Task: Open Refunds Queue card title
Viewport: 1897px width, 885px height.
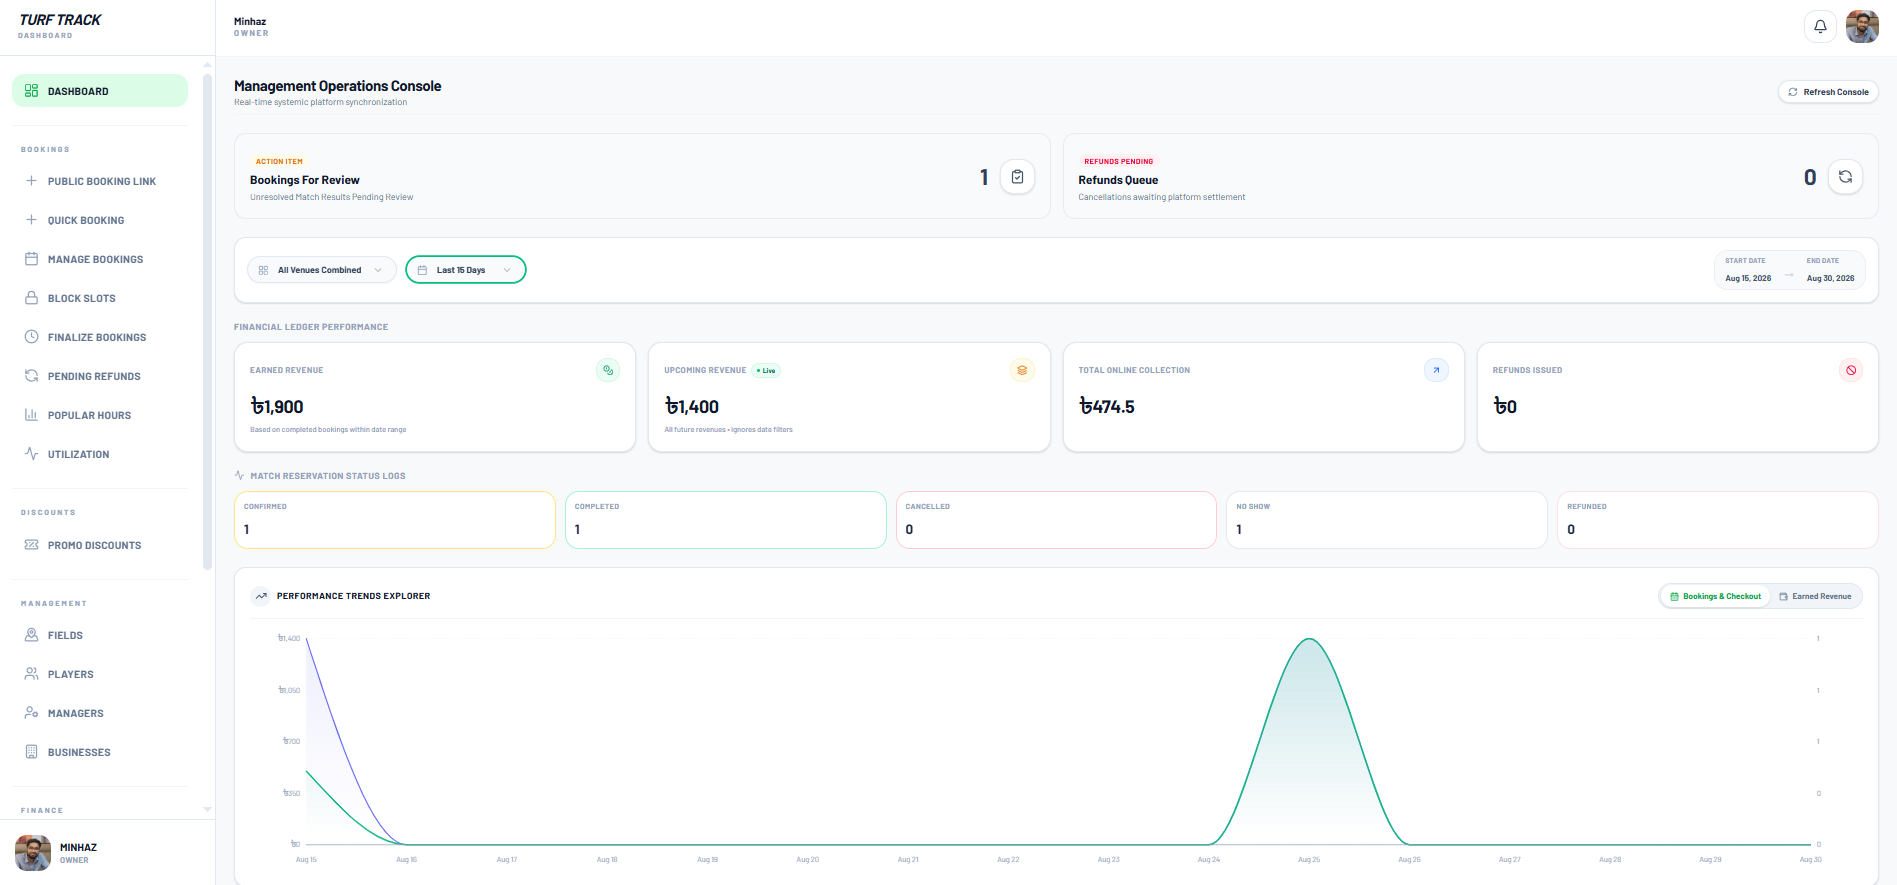Action: tap(1118, 180)
